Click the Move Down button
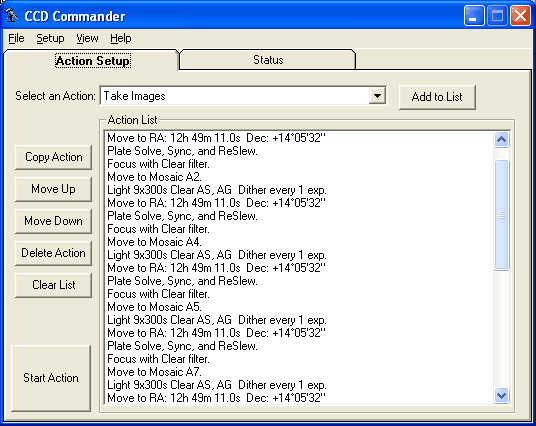This screenshot has height=426, width=536. click(54, 221)
